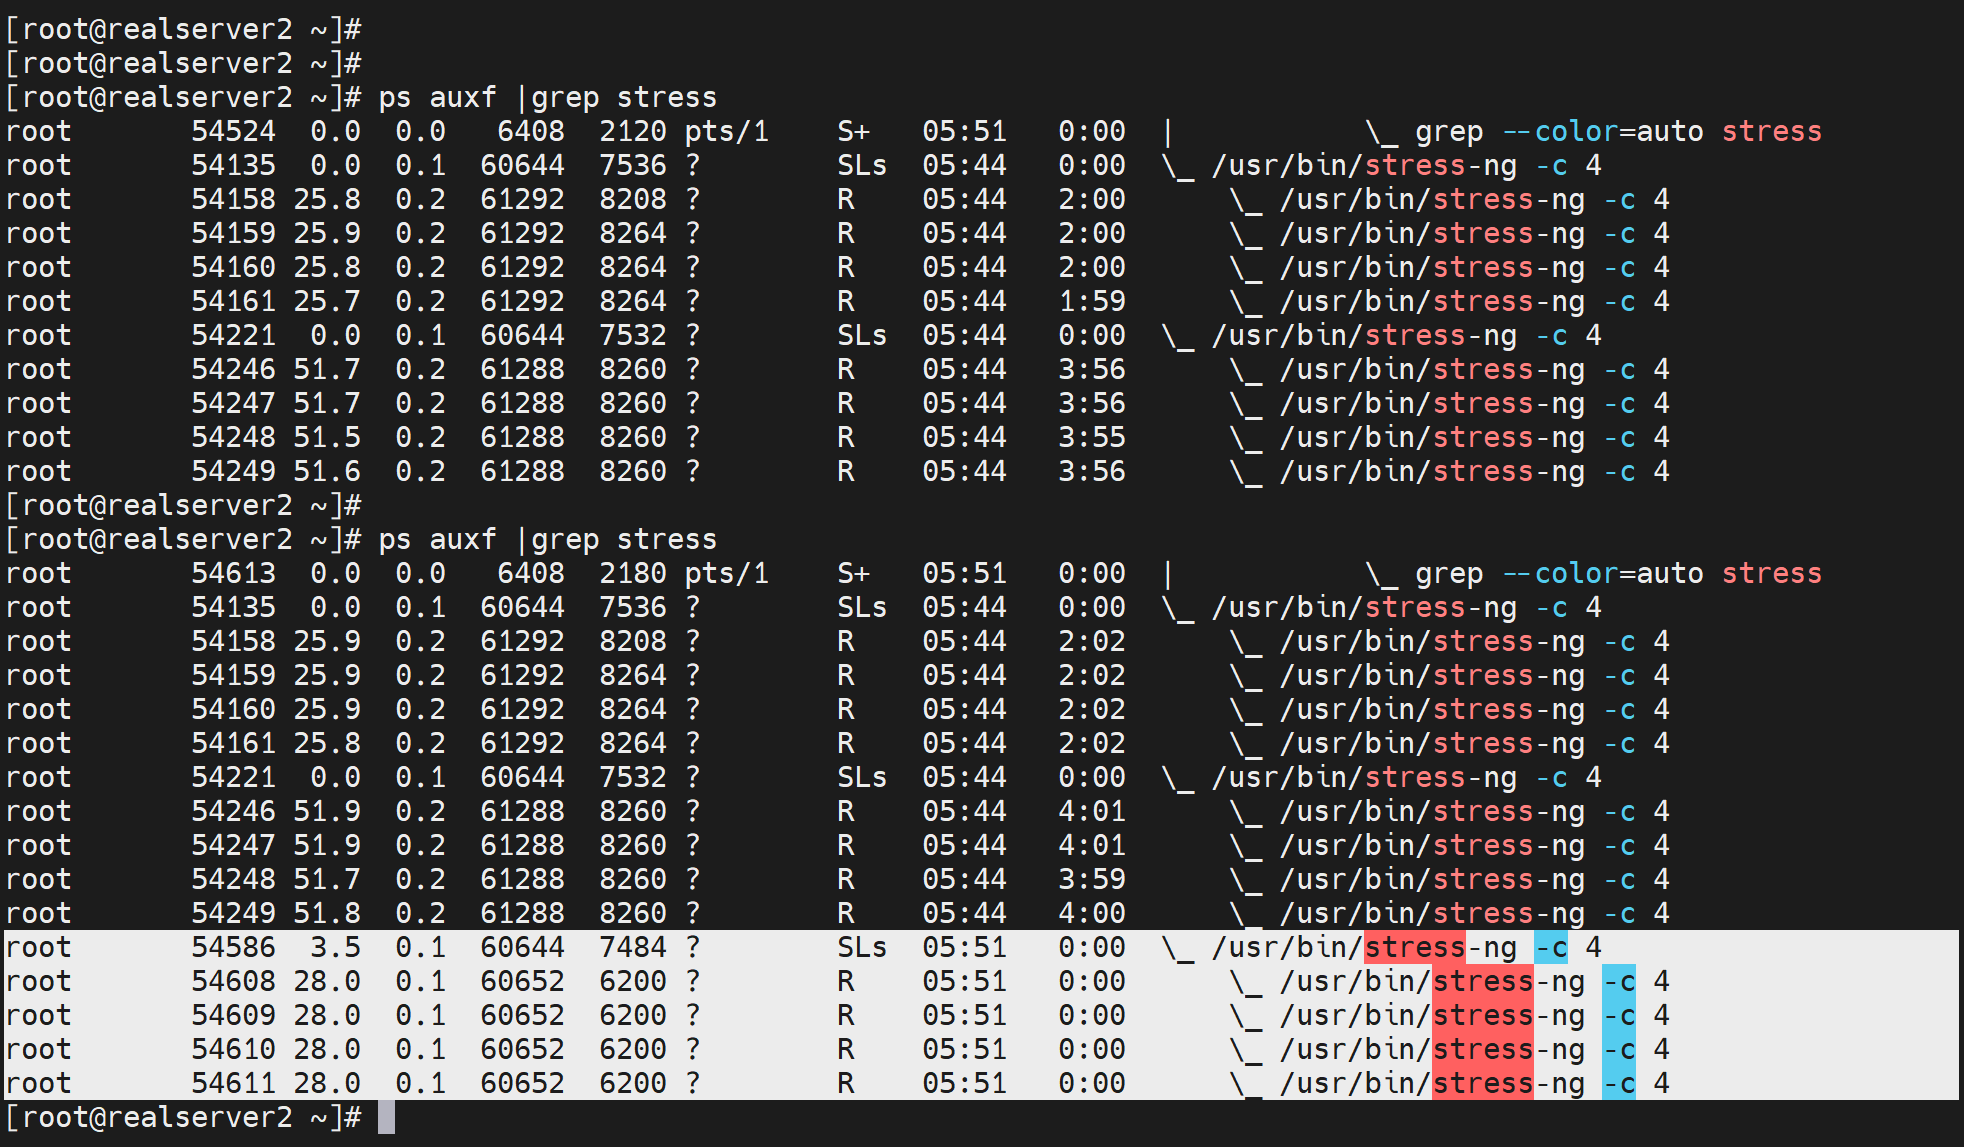Click the first 'ps auxf |grep stress' command
The width and height of the screenshot is (1964, 1147).
pyautogui.click(x=547, y=97)
